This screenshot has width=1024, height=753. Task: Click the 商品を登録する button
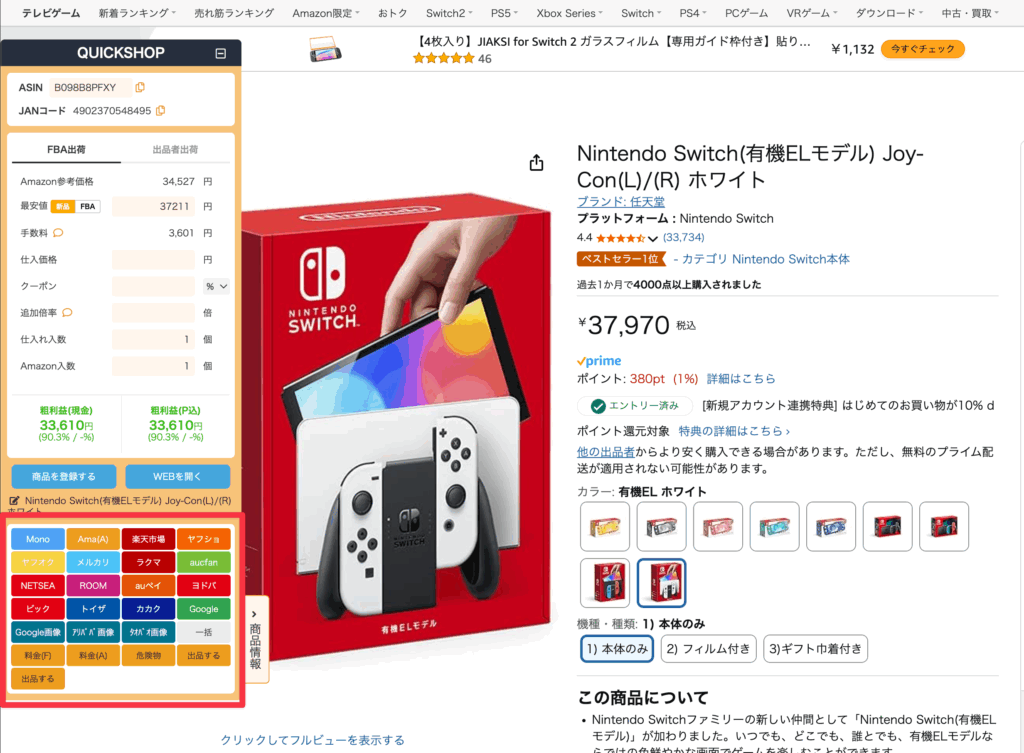(x=64, y=477)
